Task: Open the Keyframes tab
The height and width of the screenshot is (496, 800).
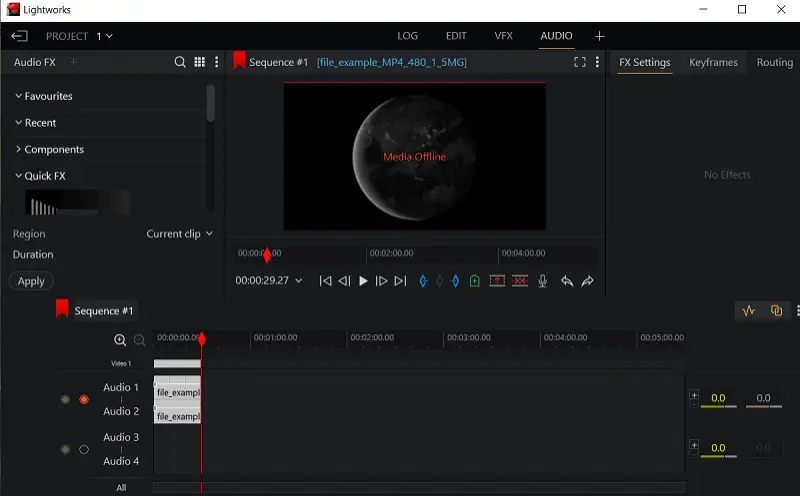Action: click(713, 62)
